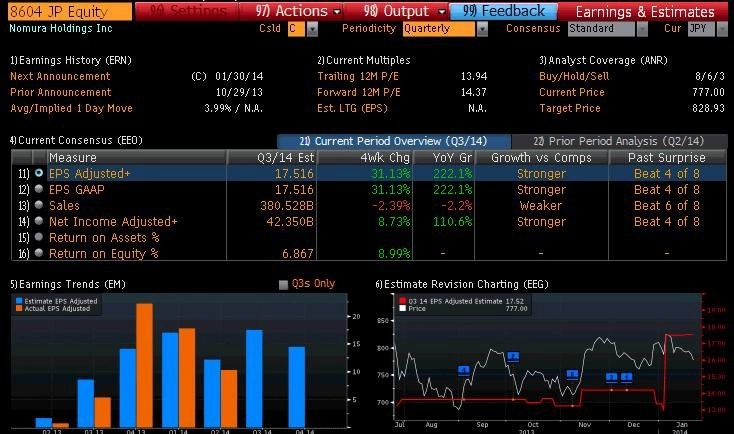Click the earnings marker icon before November
This screenshot has width=734, height=434.
coord(572,374)
